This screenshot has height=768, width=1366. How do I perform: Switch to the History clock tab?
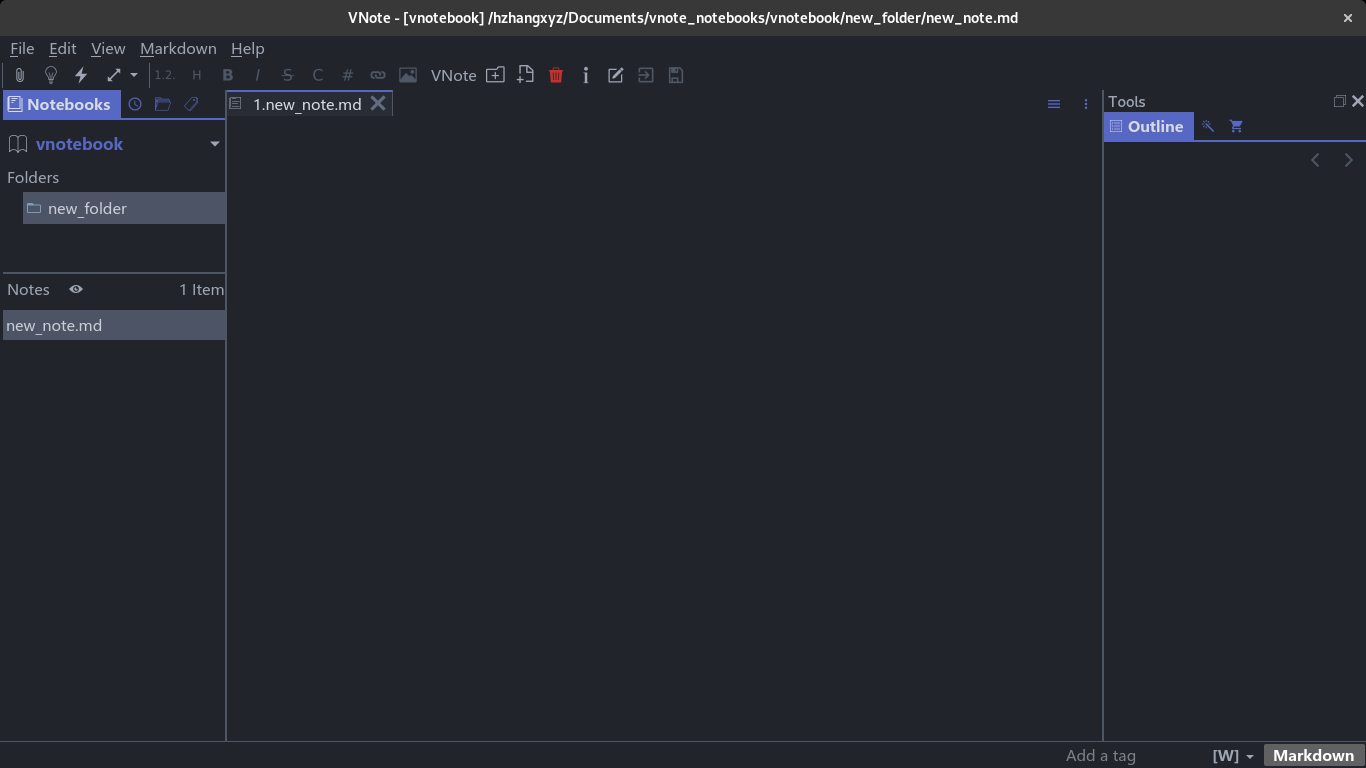coord(135,104)
